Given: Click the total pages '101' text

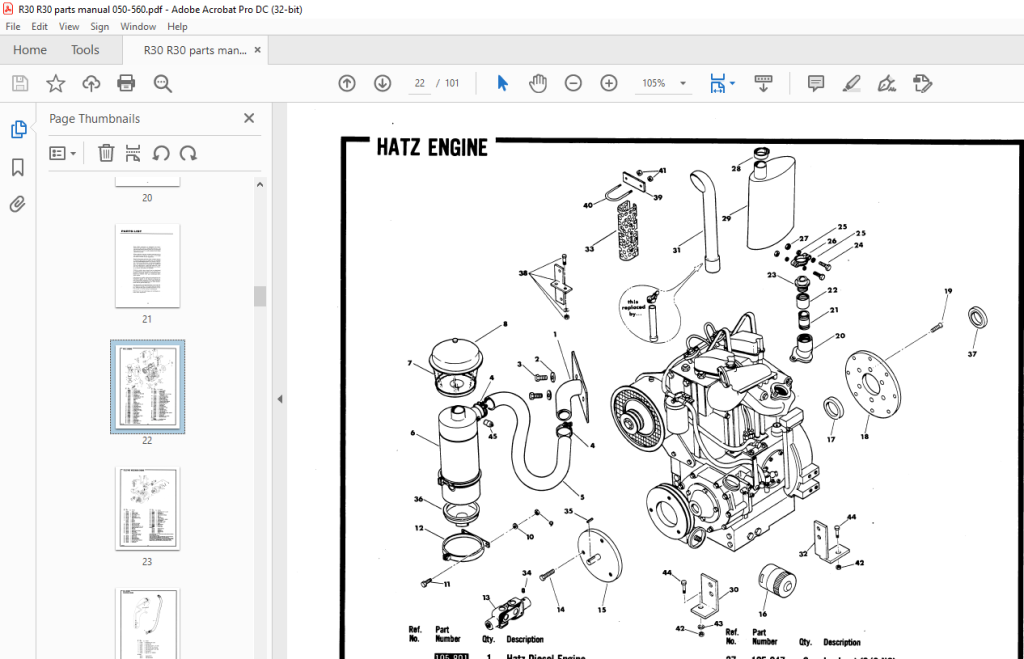Looking at the screenshot, I should (452, 84).
